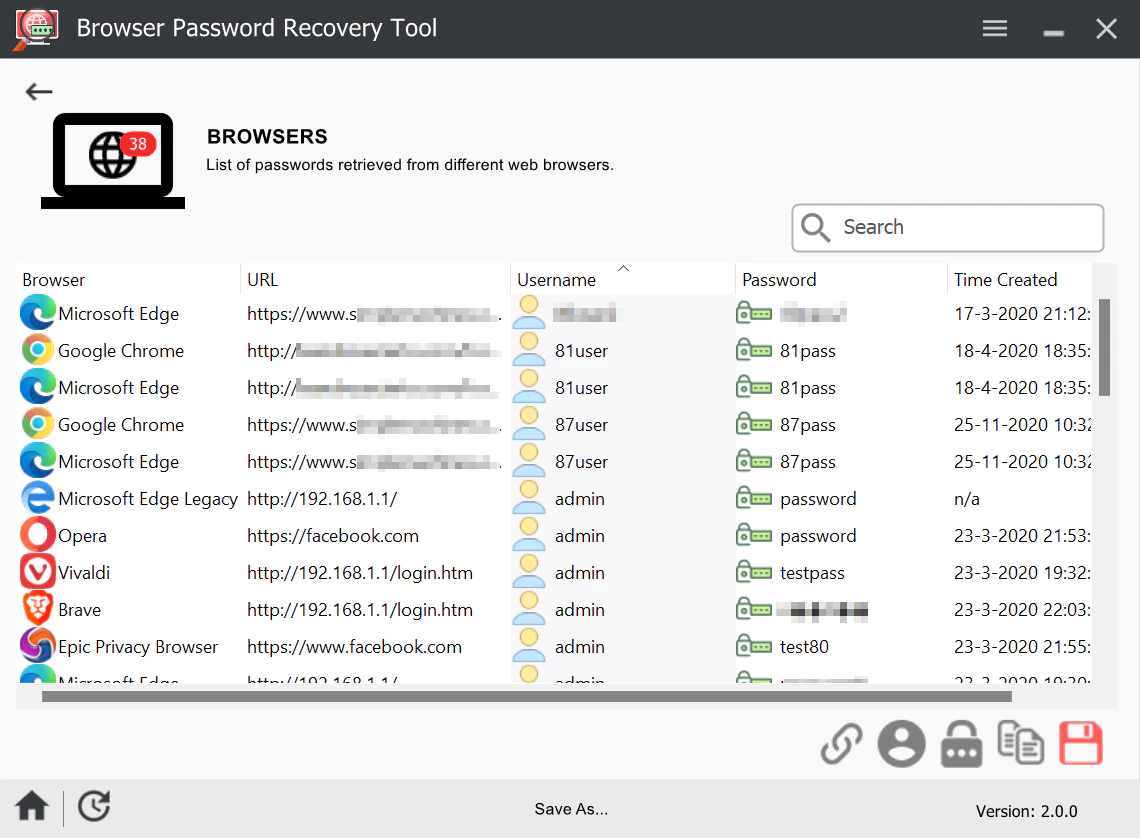Click the password cell in Edge Legacy row

(818, 499)
